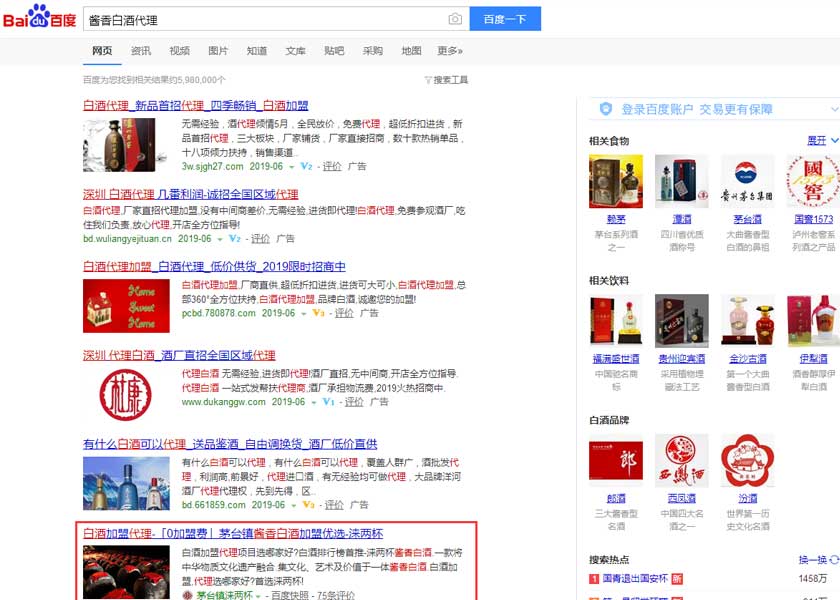Click the Baidu logo
The image size is (840, 600).
tap(40, 17)
